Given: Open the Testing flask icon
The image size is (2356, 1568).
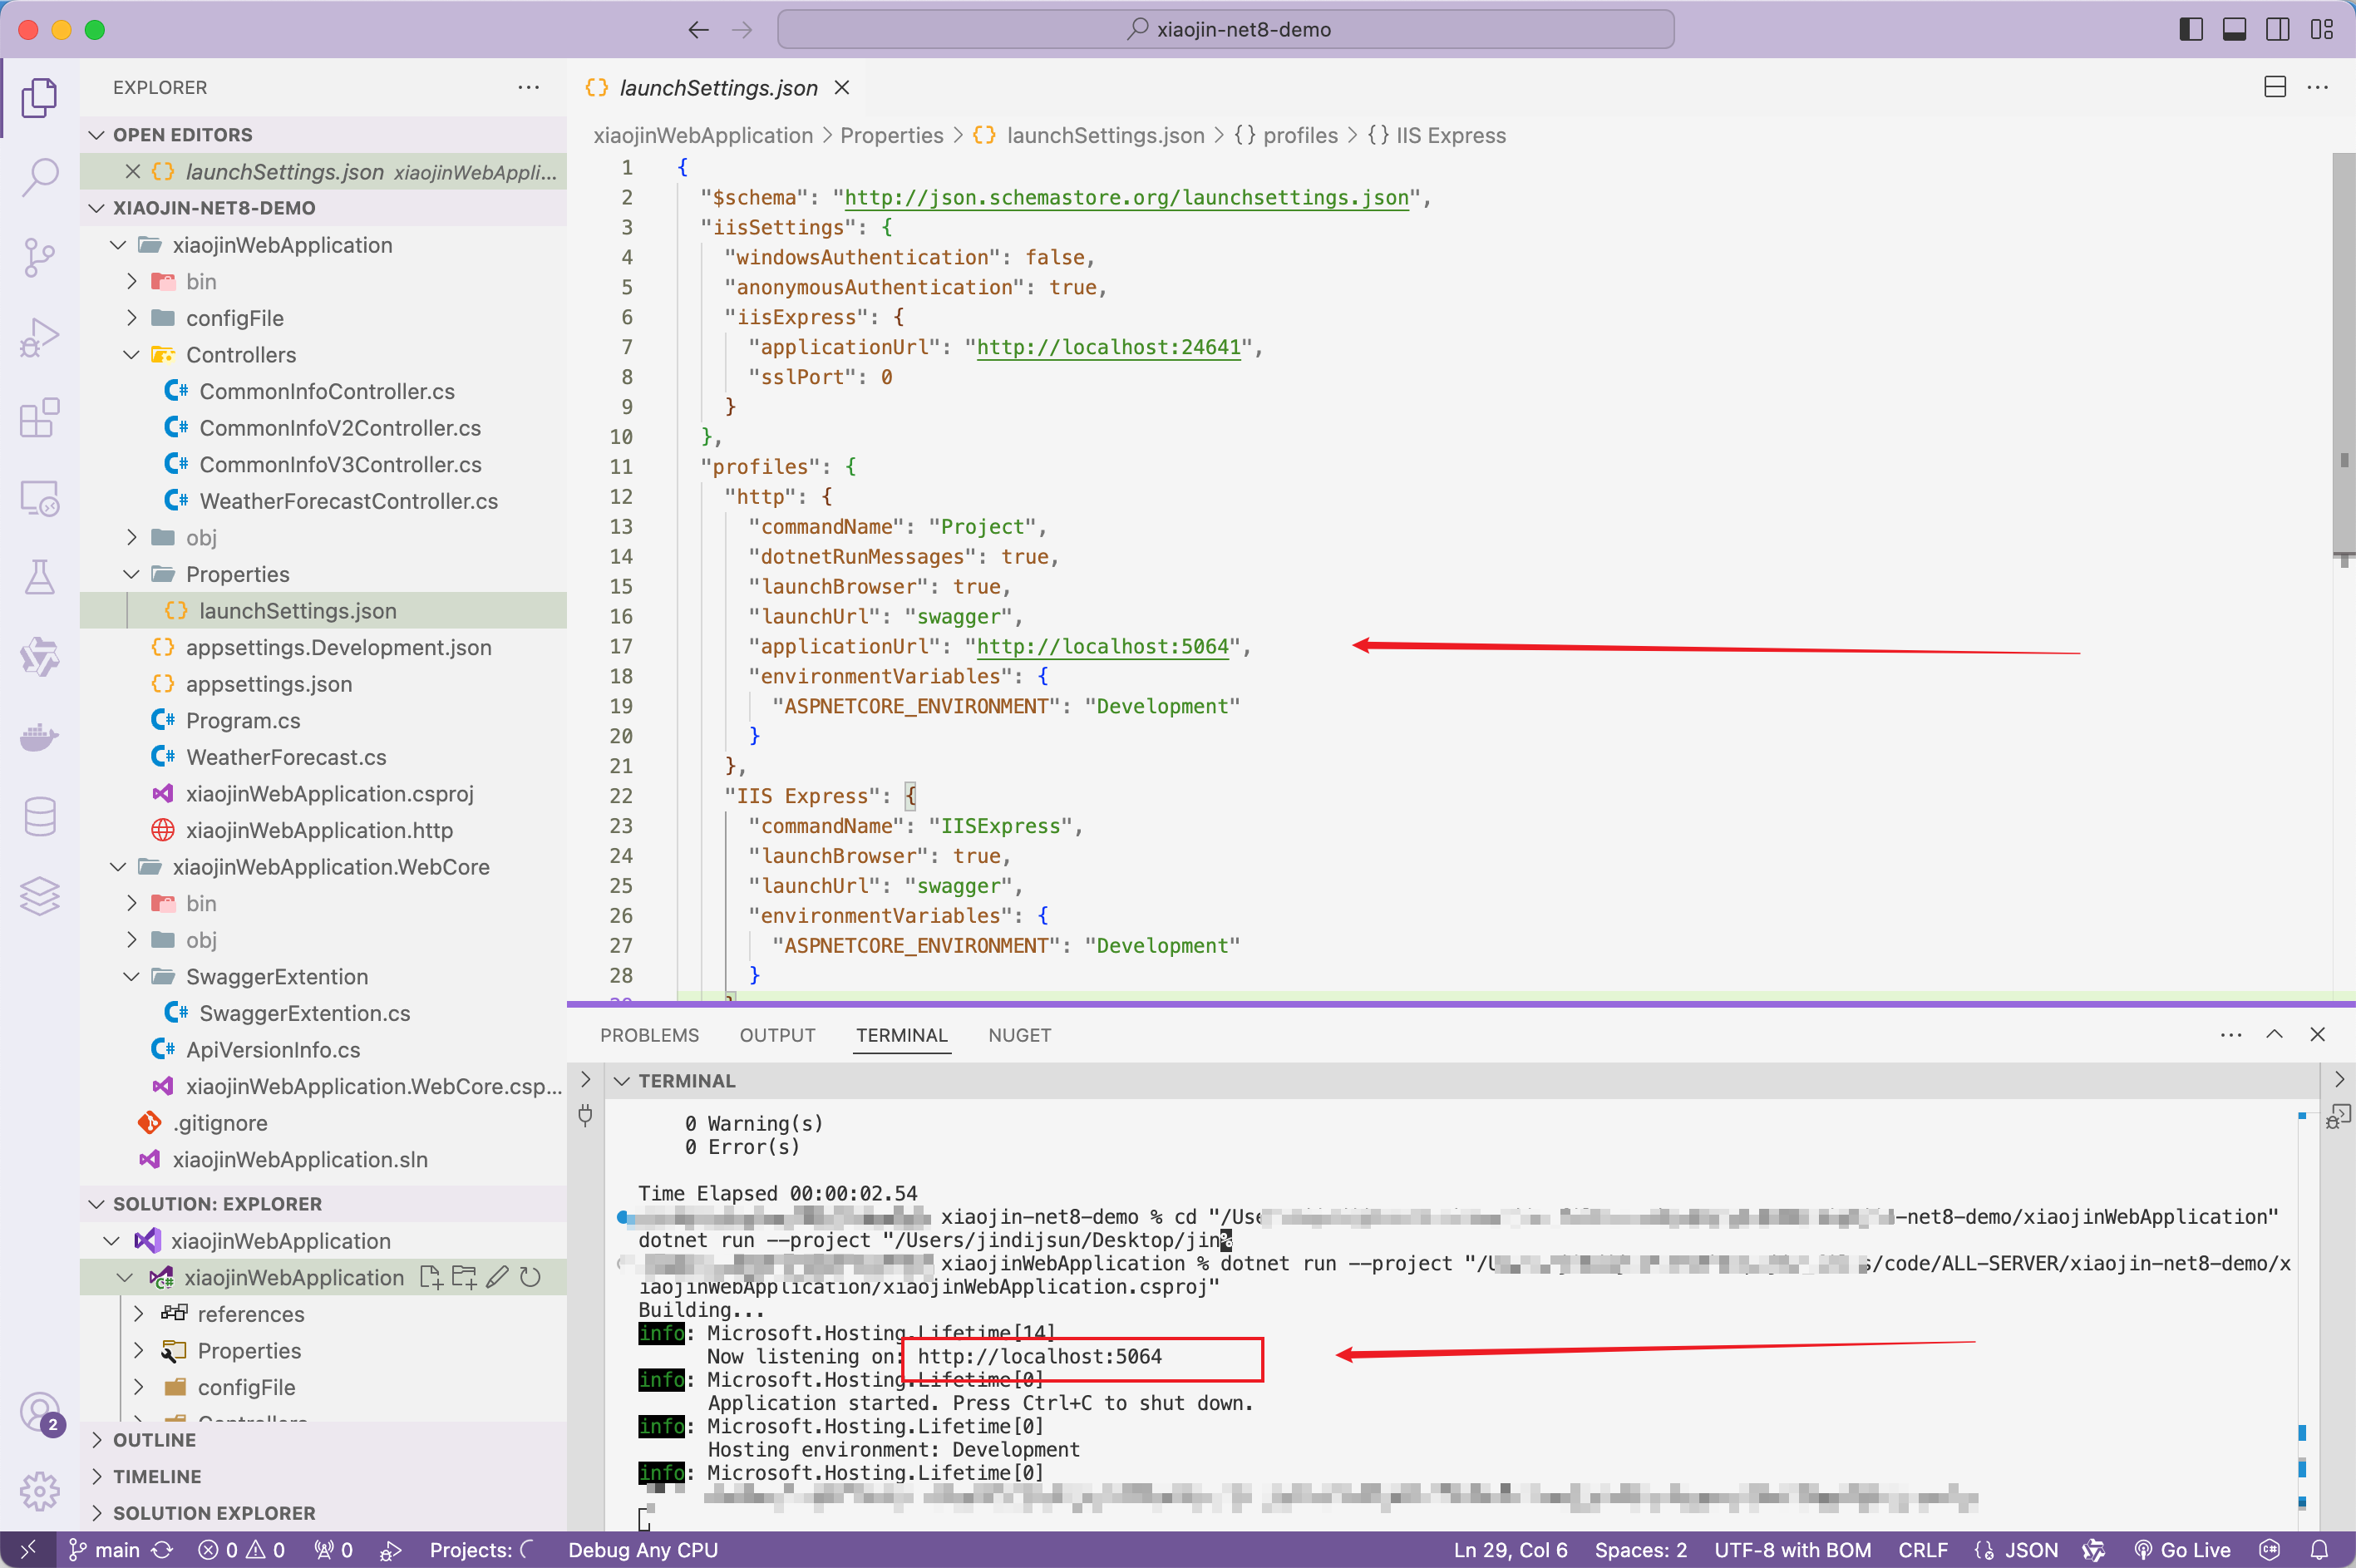Looking at the screenshot, I should pyautogui.click(x=40, y=577).
